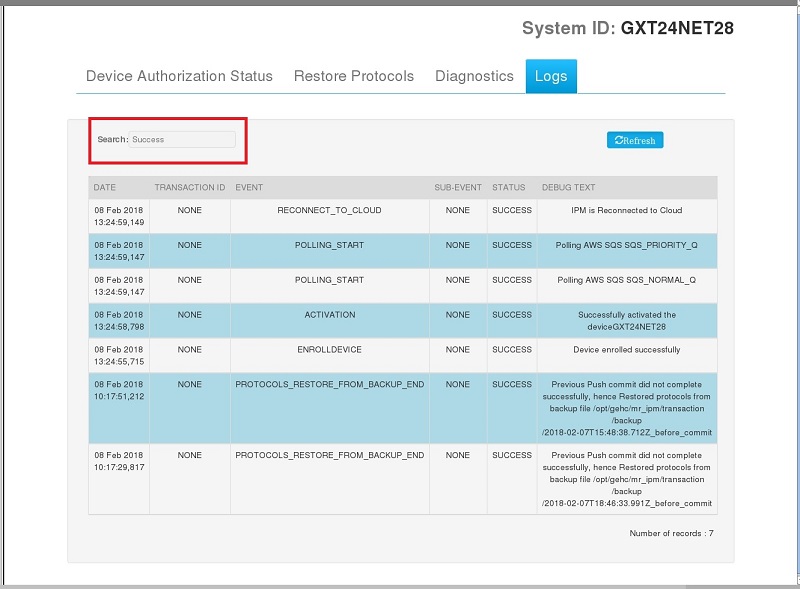
Task: Open the Diagnostics tab
Action: point(474,76)
